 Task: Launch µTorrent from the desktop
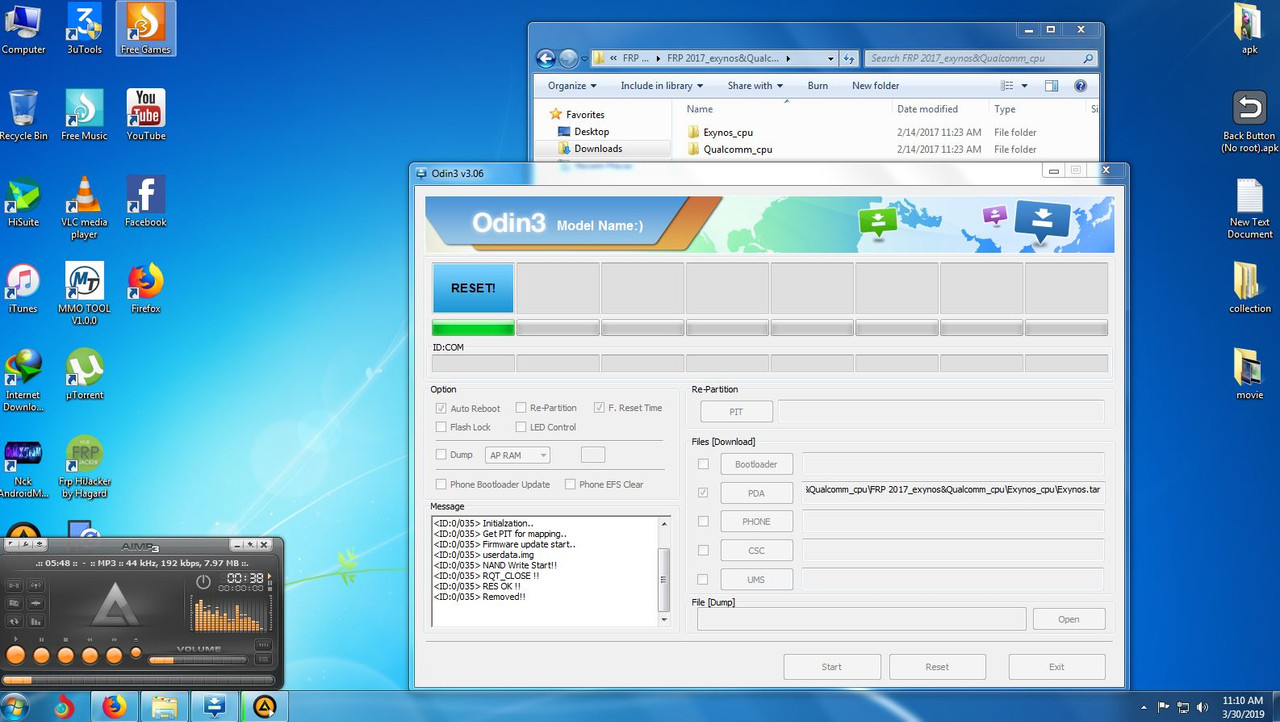84,373
